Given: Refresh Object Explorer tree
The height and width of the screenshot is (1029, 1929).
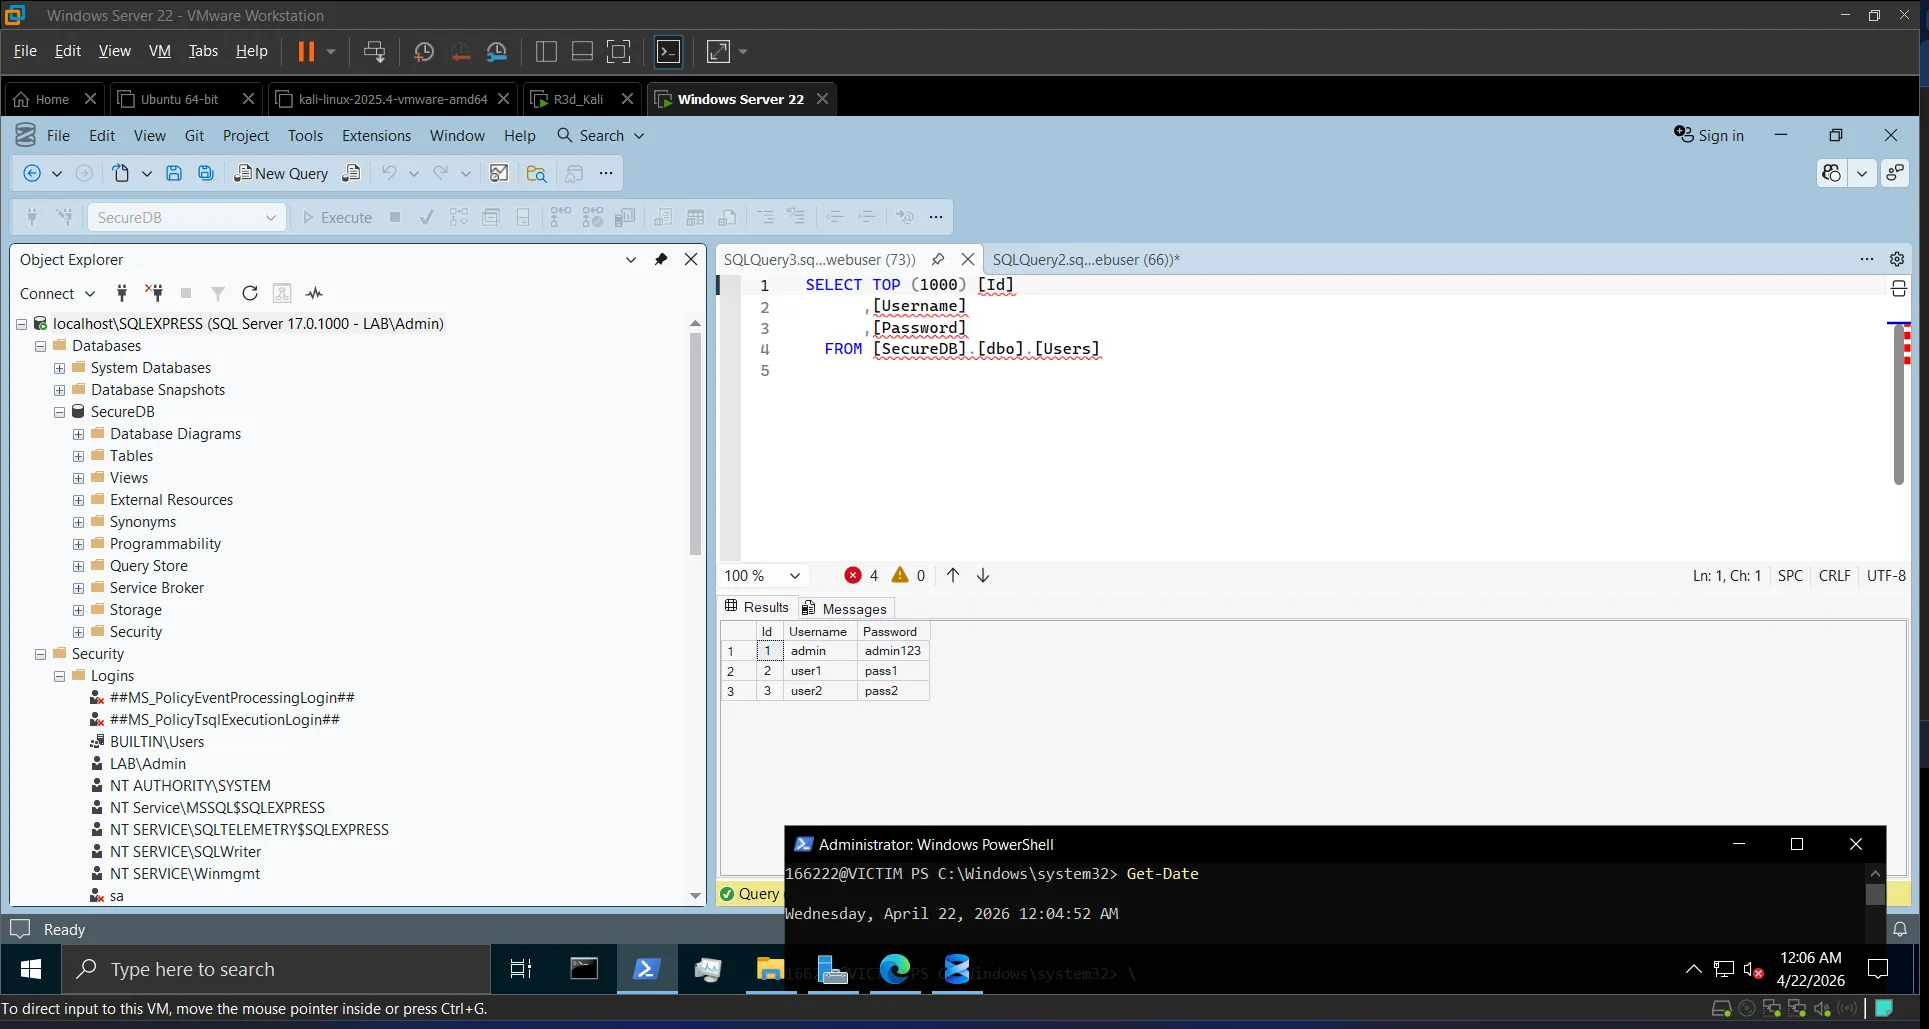Looking at the screenshot, I should pyautogui.click(x=250, y=293).
